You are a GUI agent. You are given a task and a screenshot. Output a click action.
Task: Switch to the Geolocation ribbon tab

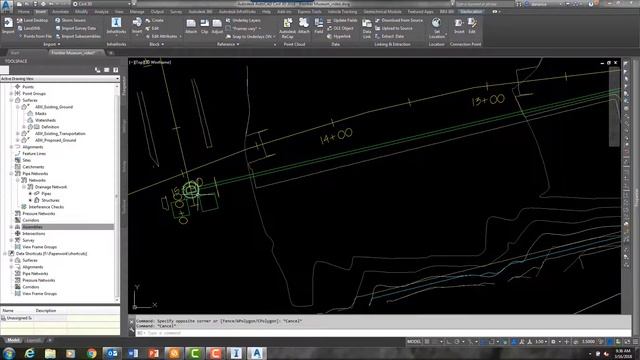pyautogui.click(x=471, y=12)
